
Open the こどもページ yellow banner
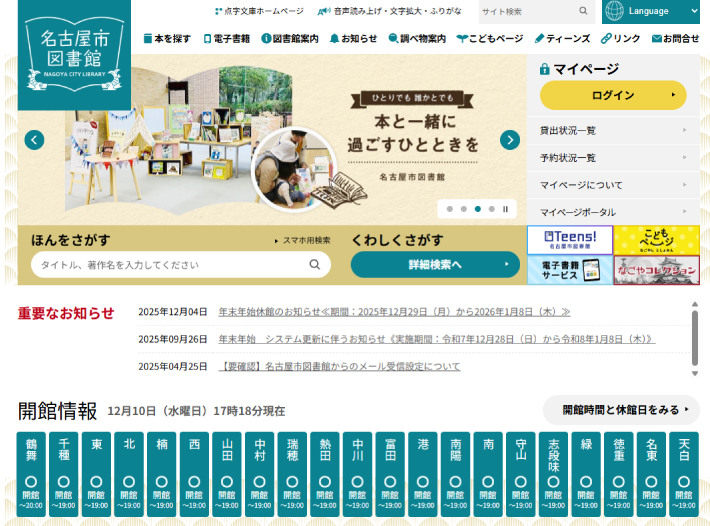click(655, 240)
